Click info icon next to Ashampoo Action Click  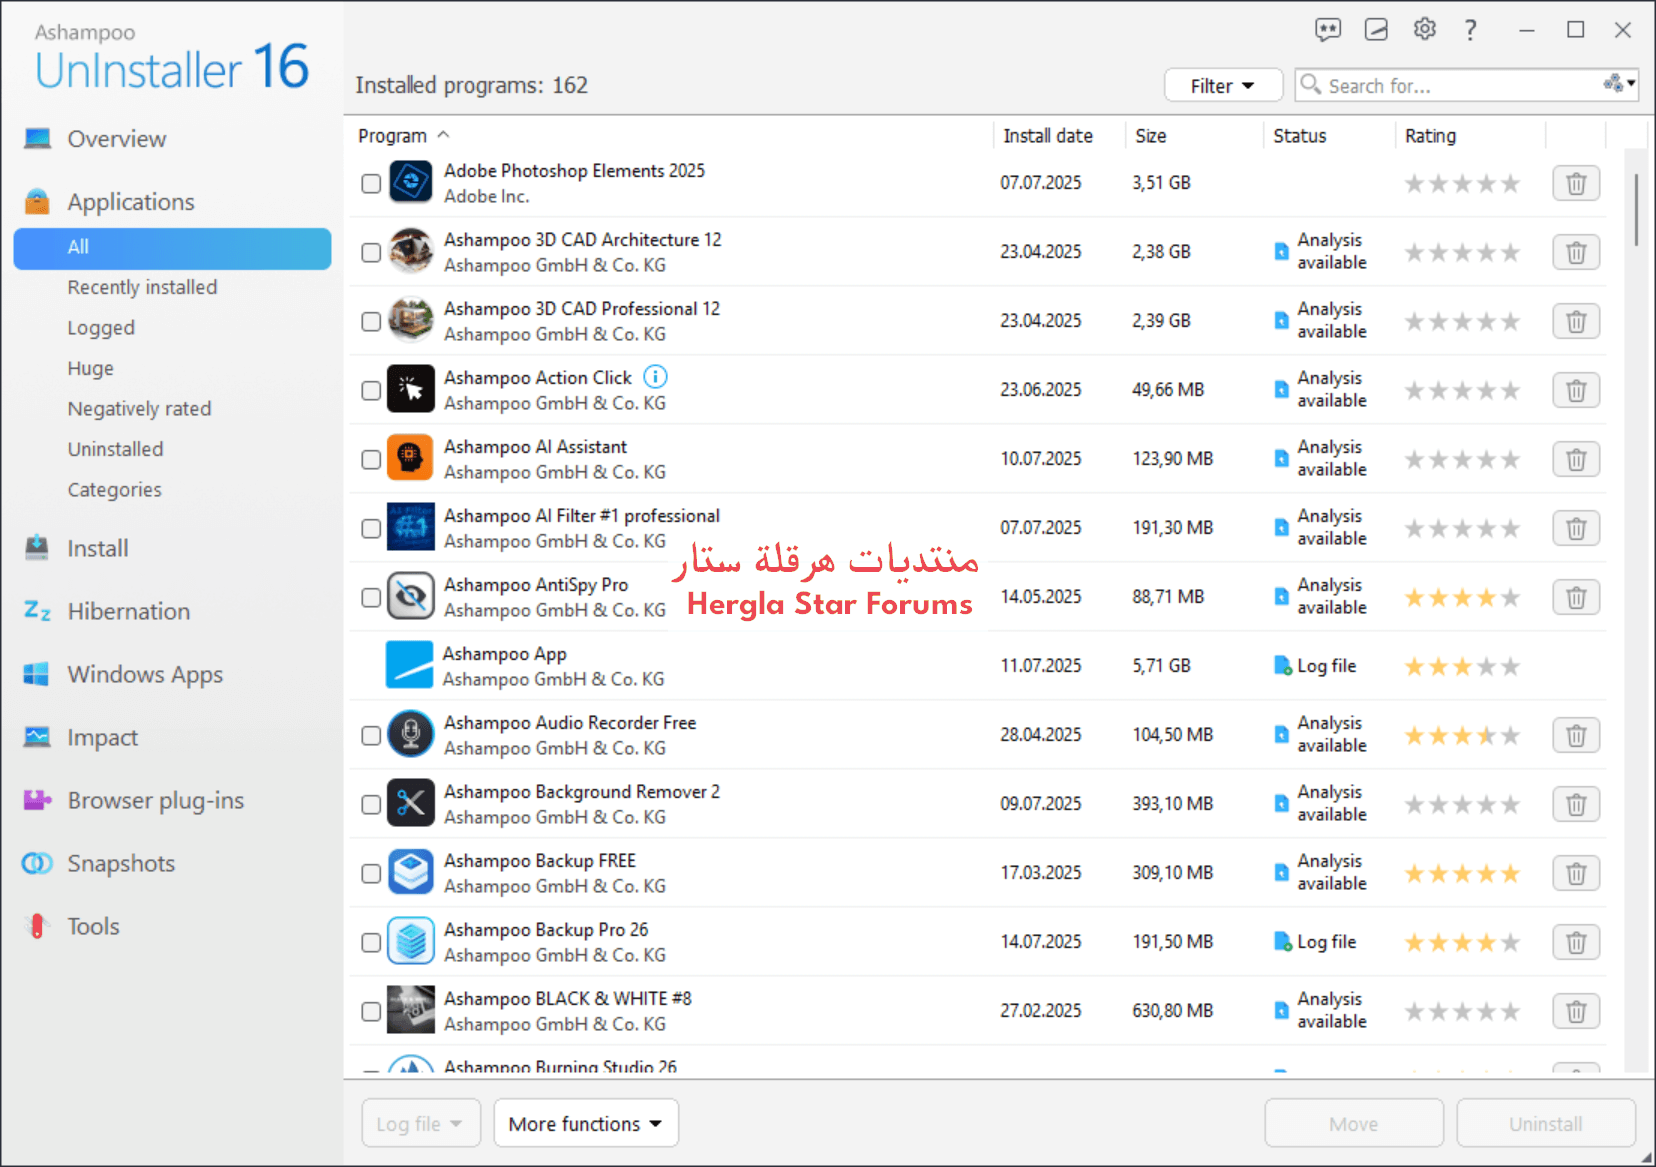(x=655, y=377)
